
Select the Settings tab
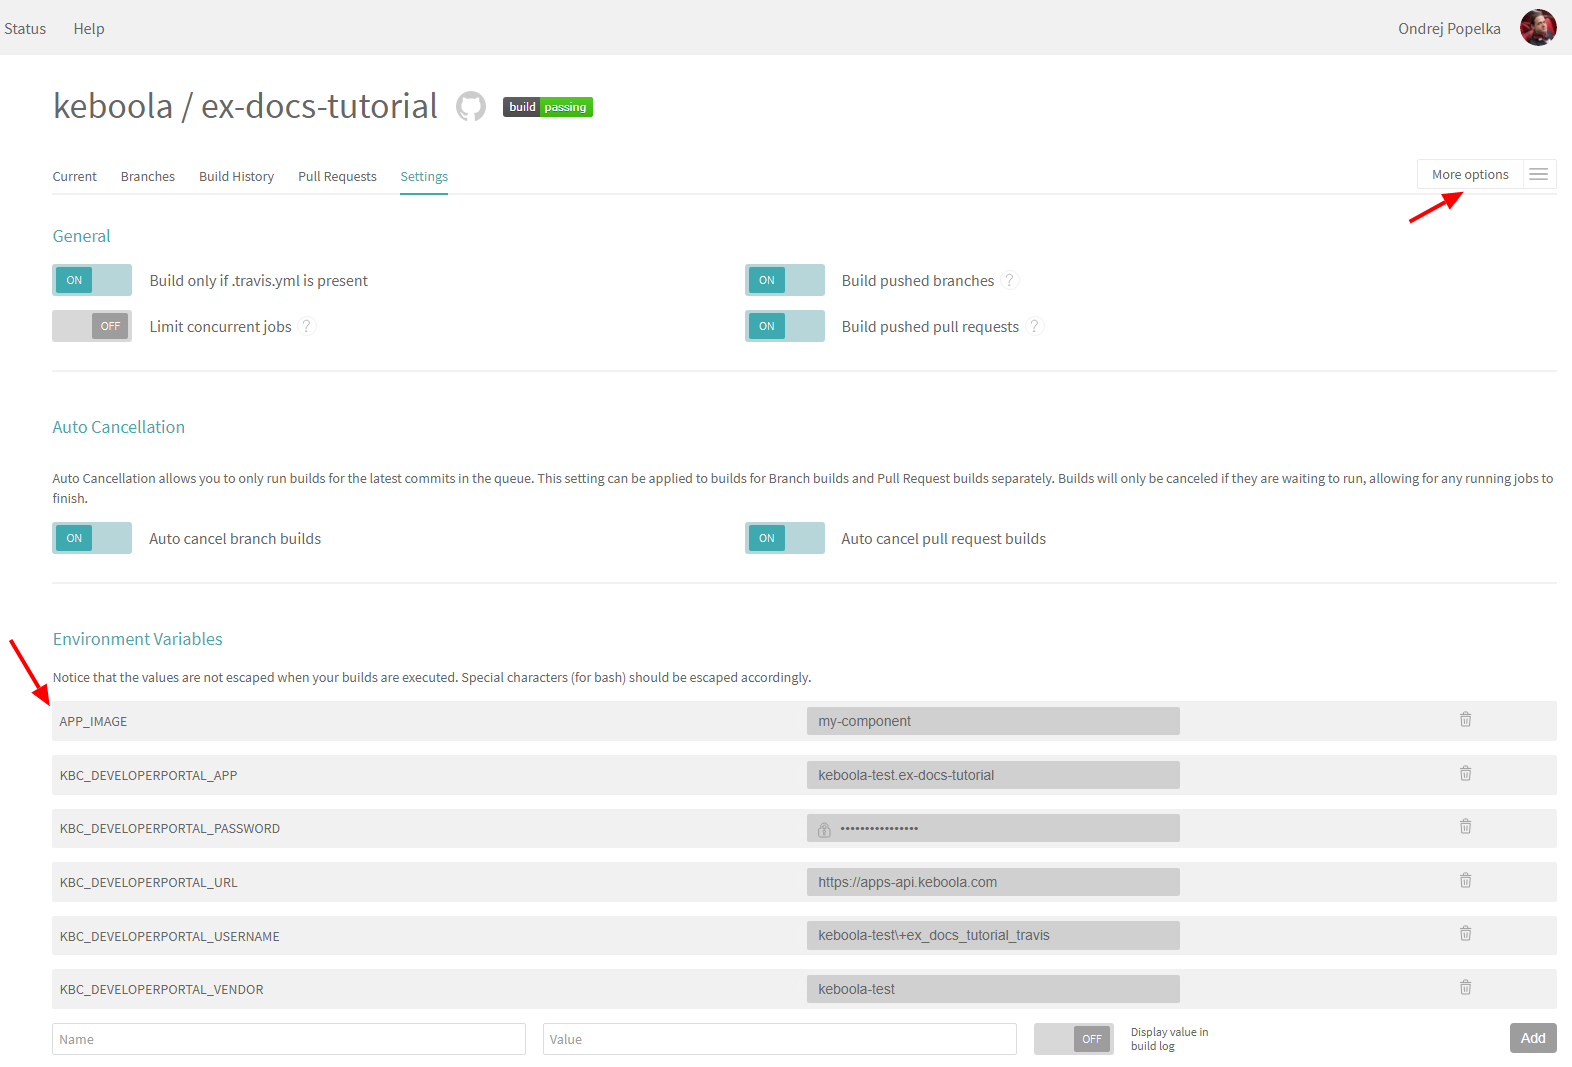pyautogui.click(x=424, y=176)
